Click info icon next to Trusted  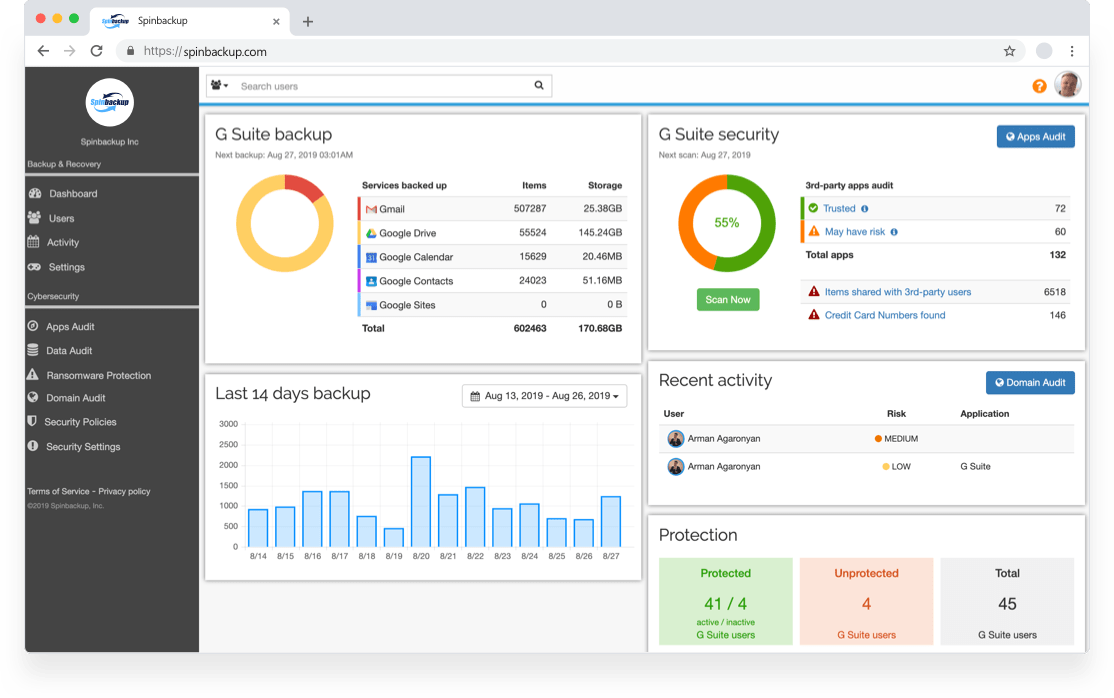(x=865, y=209)
